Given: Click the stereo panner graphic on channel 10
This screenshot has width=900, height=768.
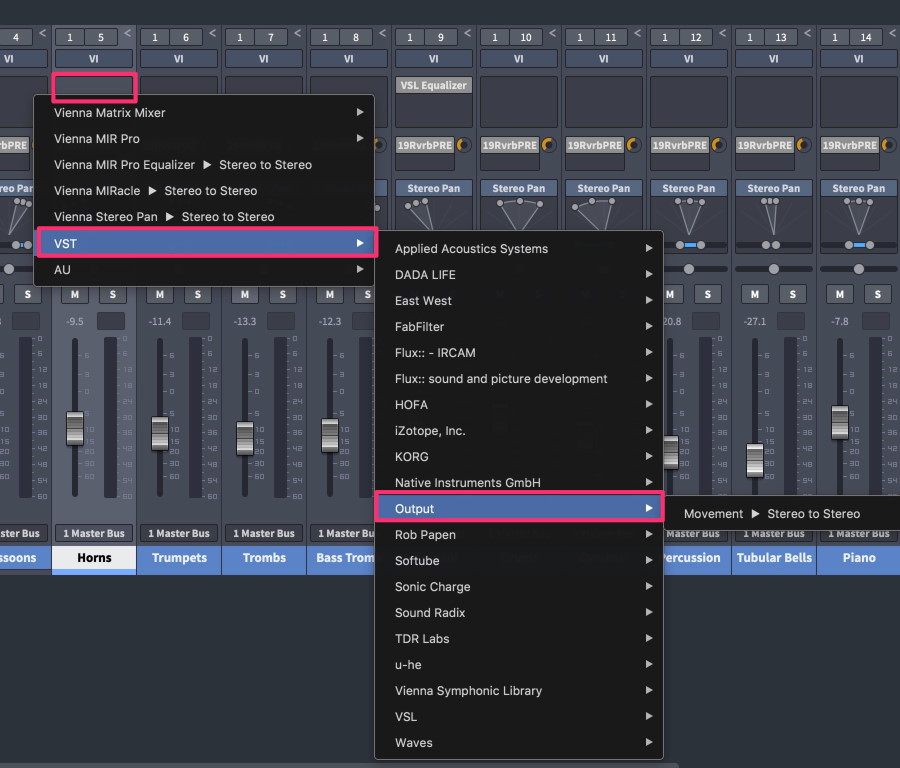Looking at the screenshot, I should [518, 214].
